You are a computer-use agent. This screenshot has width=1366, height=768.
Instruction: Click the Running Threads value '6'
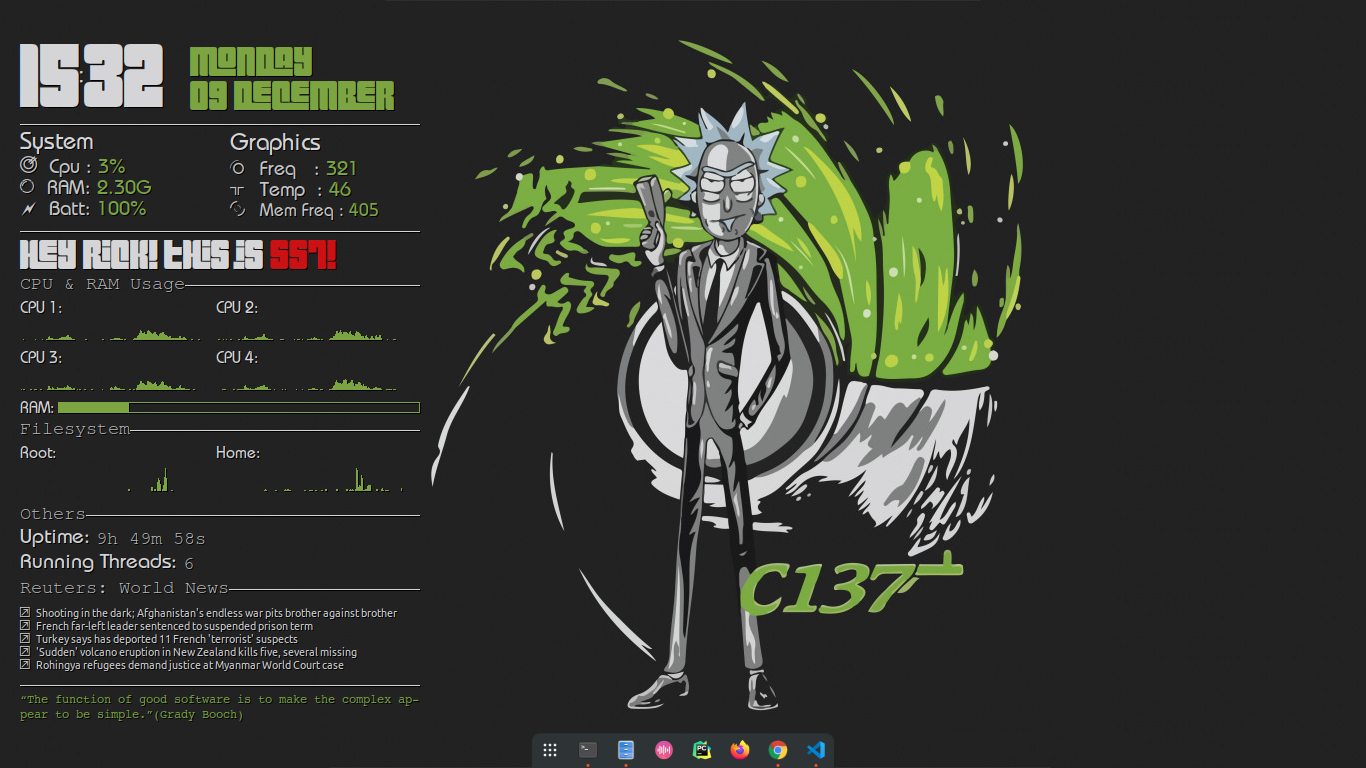click(189, 564)
